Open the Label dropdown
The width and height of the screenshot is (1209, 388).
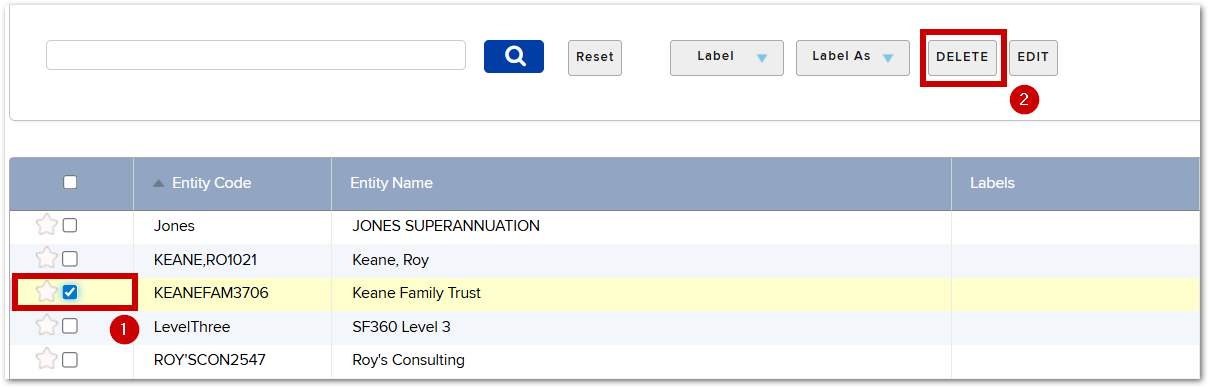coord(726,57)
